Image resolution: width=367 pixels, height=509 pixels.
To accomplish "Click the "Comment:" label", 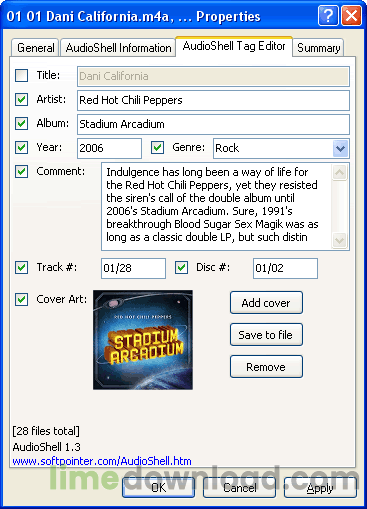I will pos(61,171).
